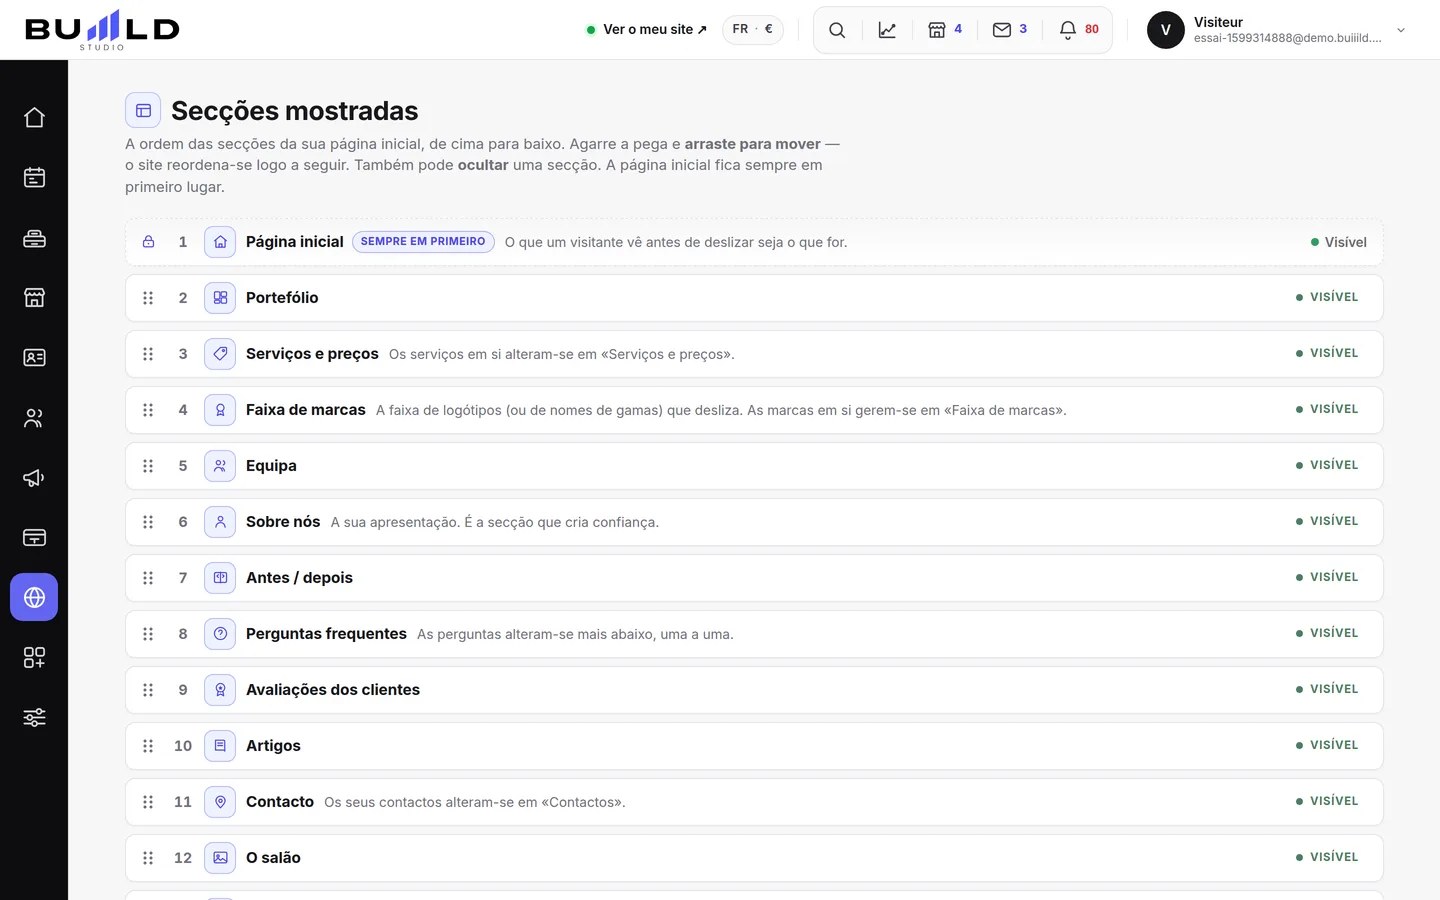
Task: Open the add-modules grid icon in sidebar
Action: (x=34, y=657)
